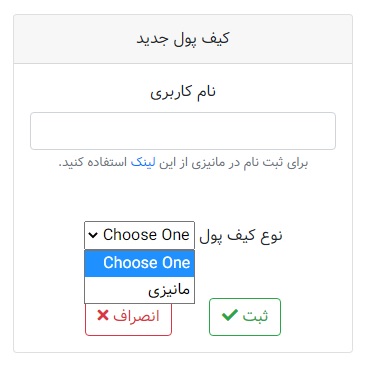Click the helper text below the username field
The image size is (368, 366).
pyautogui.click(x=183, y=163)
